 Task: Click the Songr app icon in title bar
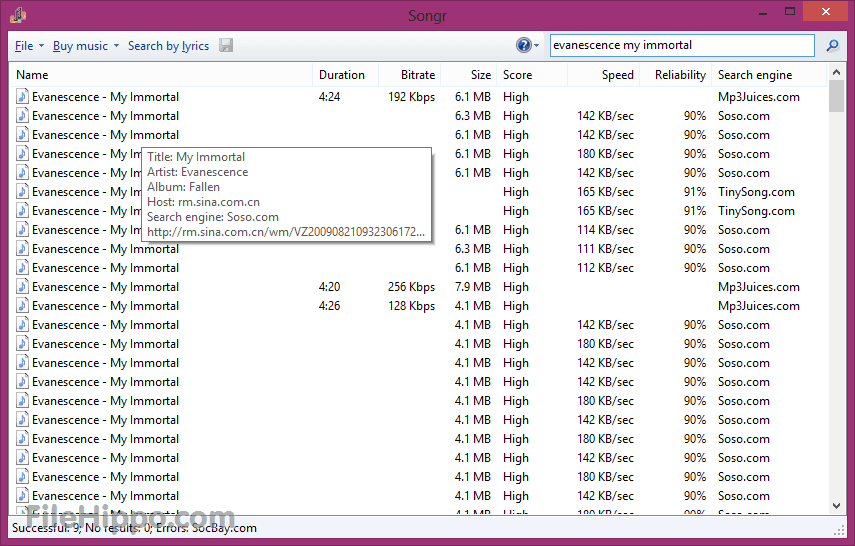(18, 15)
